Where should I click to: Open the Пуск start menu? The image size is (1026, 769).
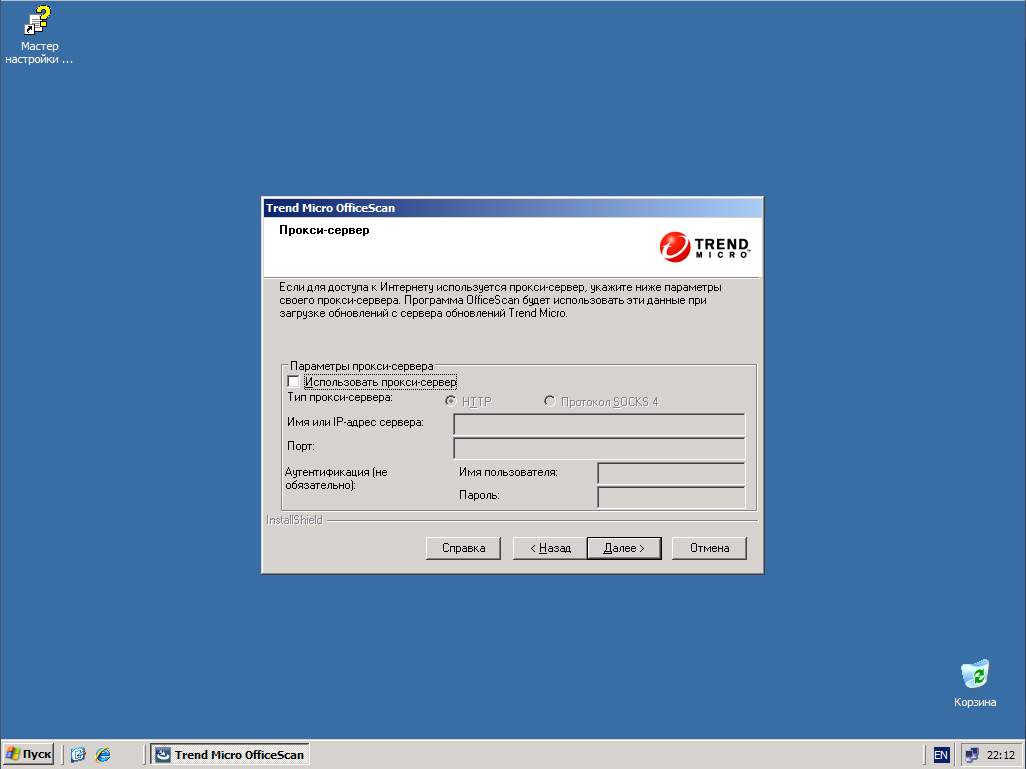pyautogui.click(x=28, y=755)
